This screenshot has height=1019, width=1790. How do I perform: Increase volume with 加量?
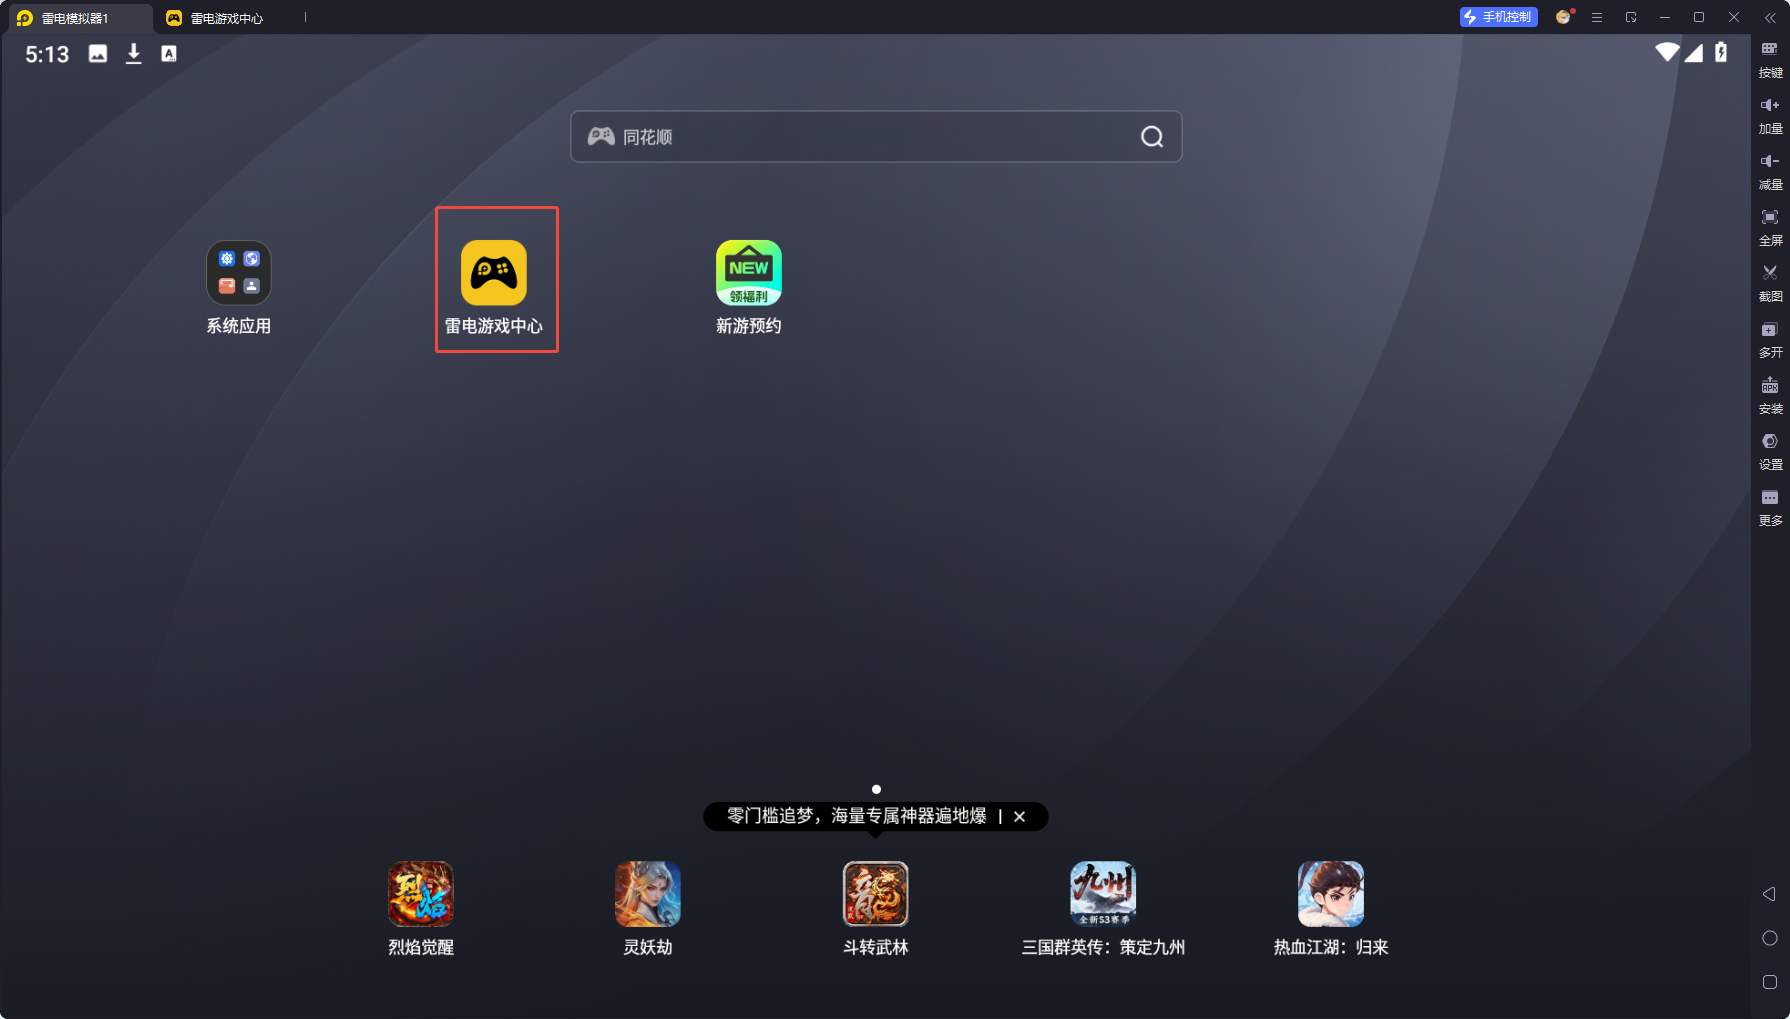tap(1770, 116)
